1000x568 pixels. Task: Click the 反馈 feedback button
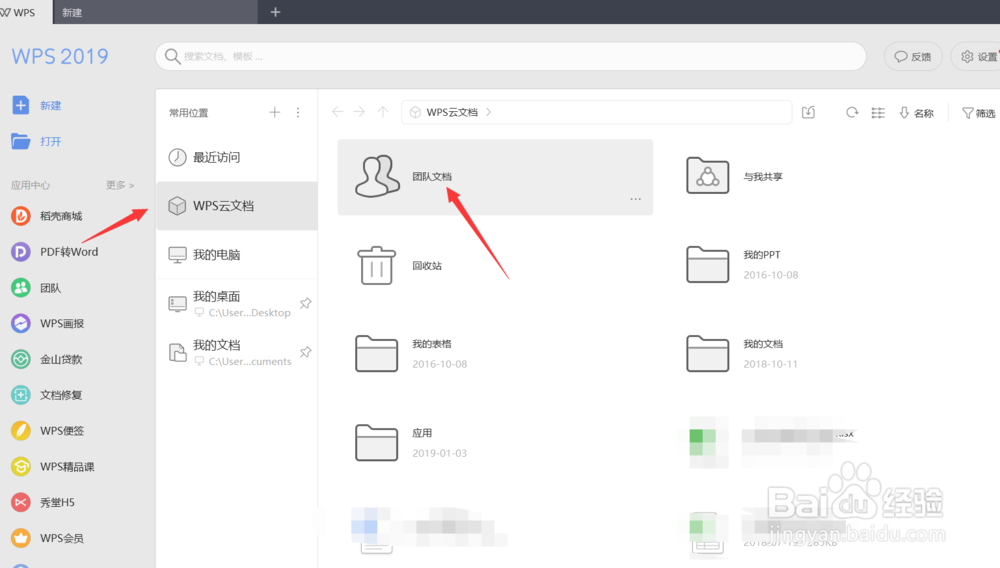pyautogui.click(x=913, y=57)
